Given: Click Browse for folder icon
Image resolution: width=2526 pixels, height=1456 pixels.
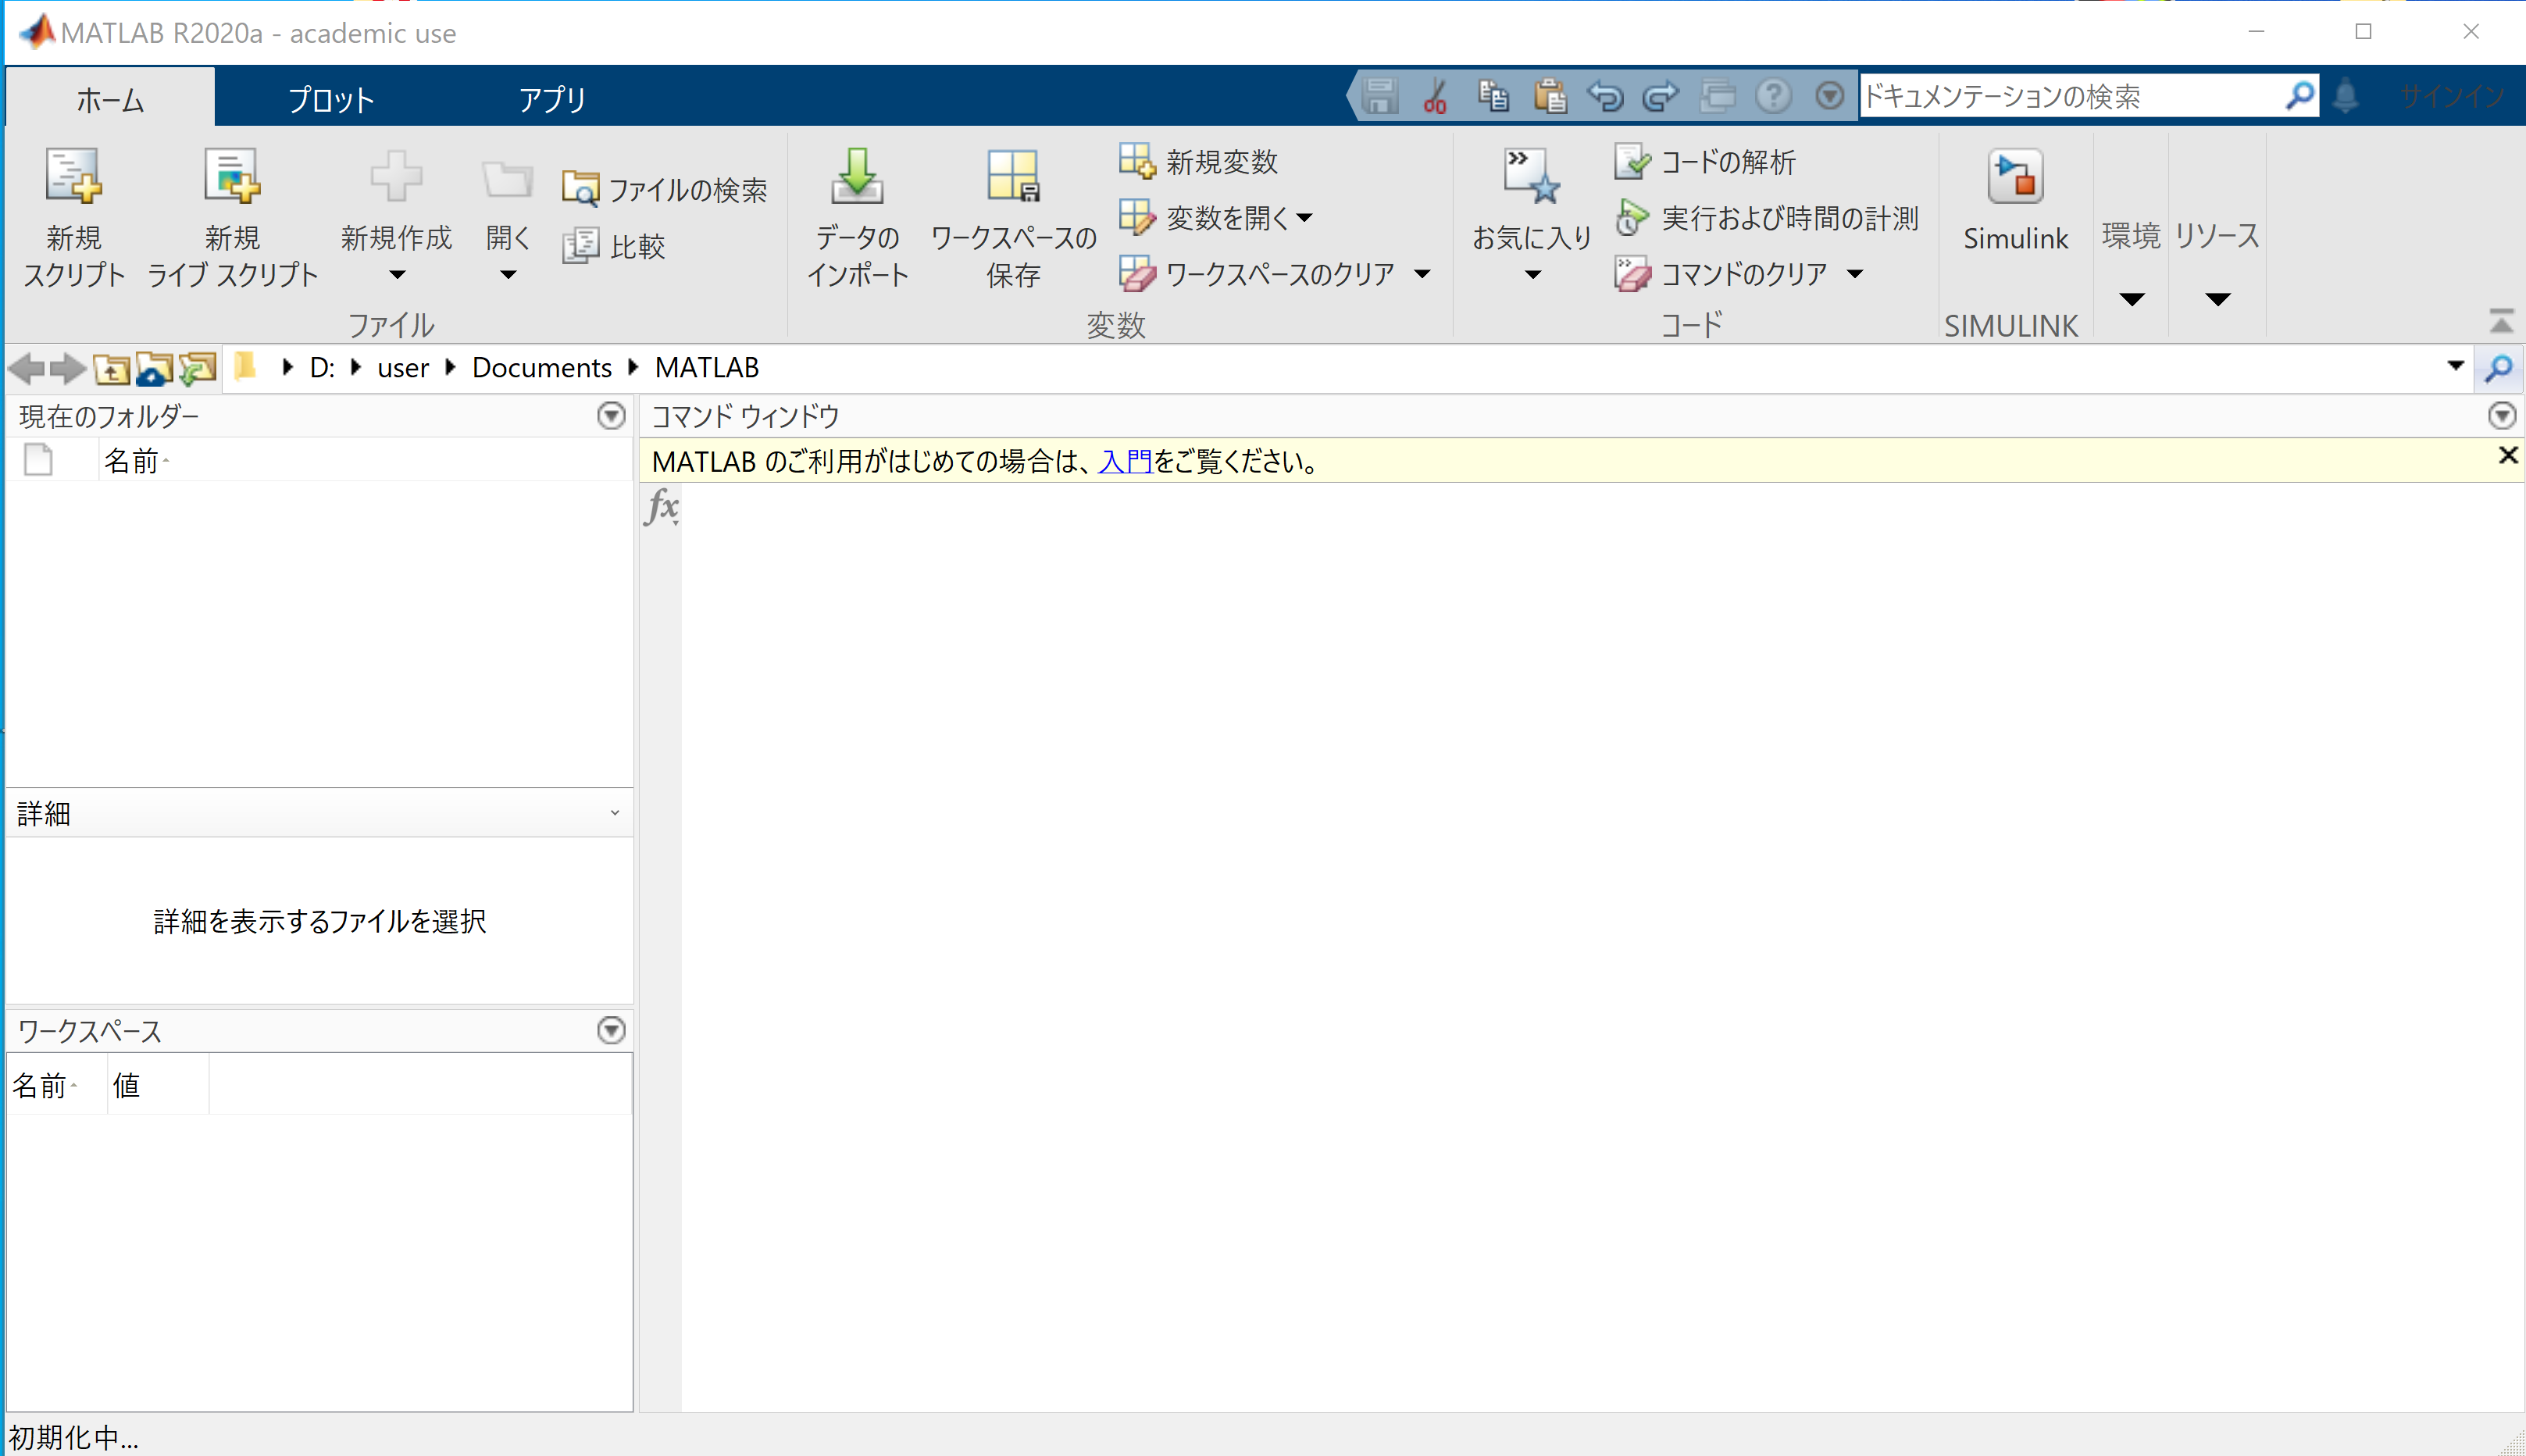Looking at the screenshot, I should pos(197,369).
